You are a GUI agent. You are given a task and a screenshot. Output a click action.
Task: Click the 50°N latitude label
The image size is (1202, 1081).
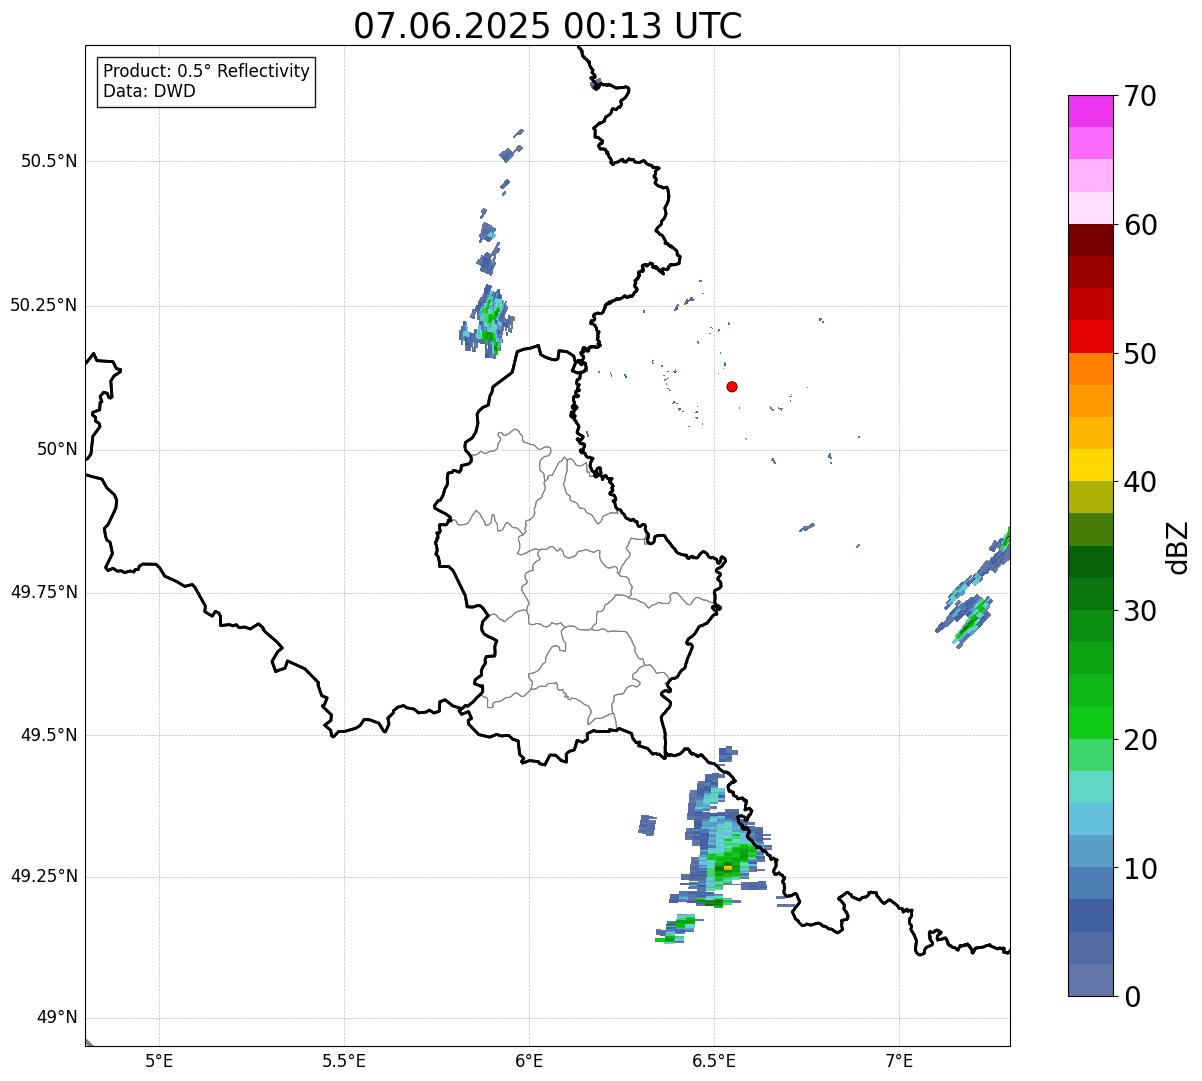tap(57, 449)
